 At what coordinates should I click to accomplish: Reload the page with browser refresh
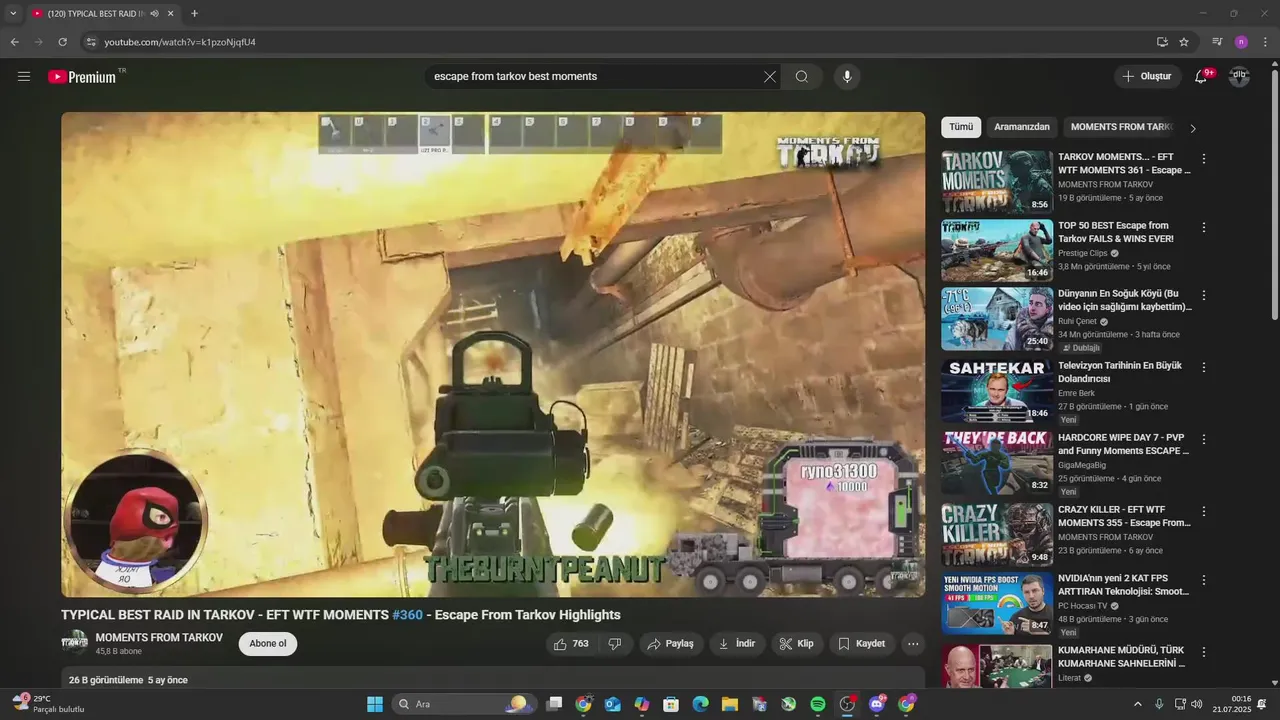(x=62, y=42)
